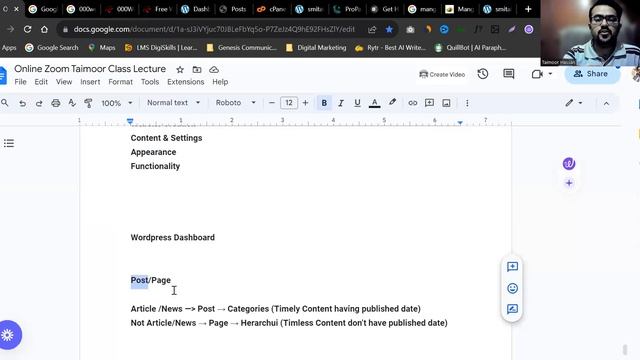Show the document outline
Image resolution: width=640 pixels, height=360 pixels.
pyautogui.click(x=9, y=143)
